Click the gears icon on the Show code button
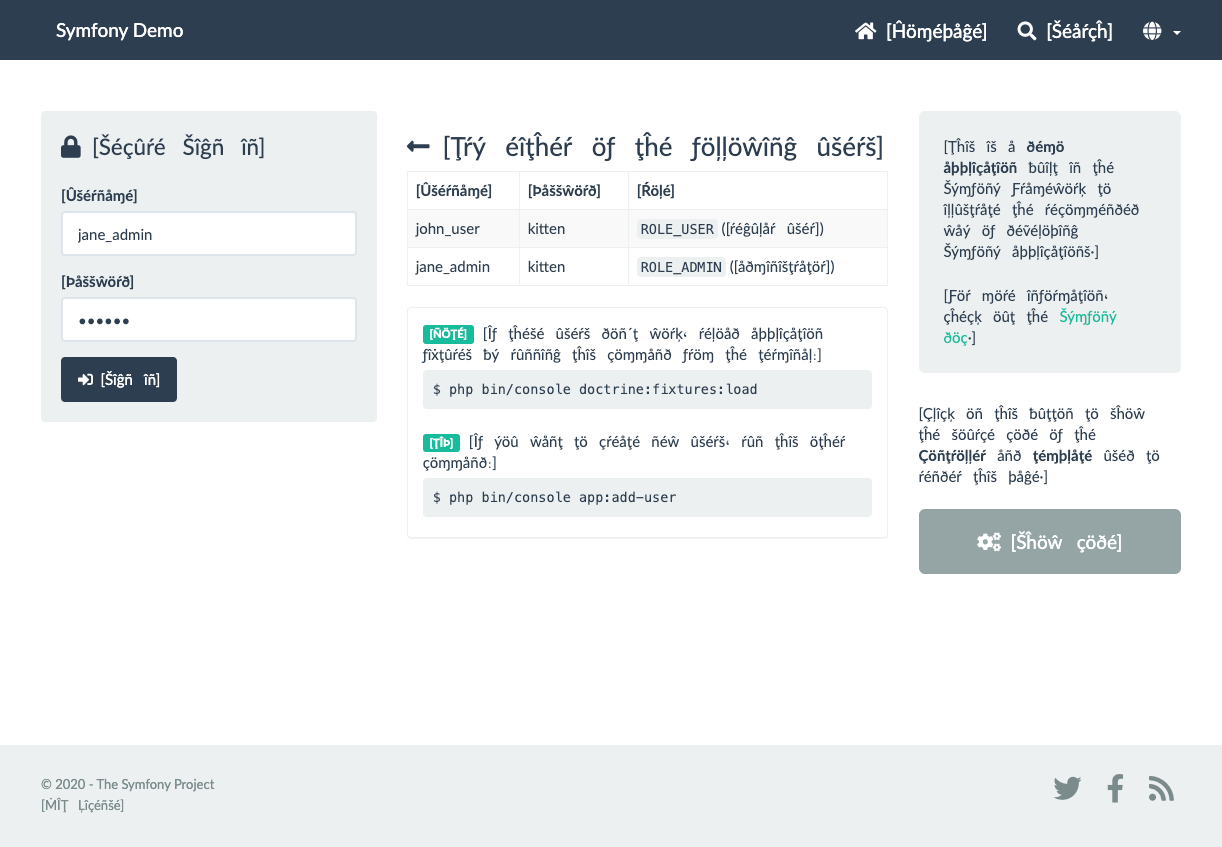The width and height of the screenshot is (1222, 847). point(988,541)
